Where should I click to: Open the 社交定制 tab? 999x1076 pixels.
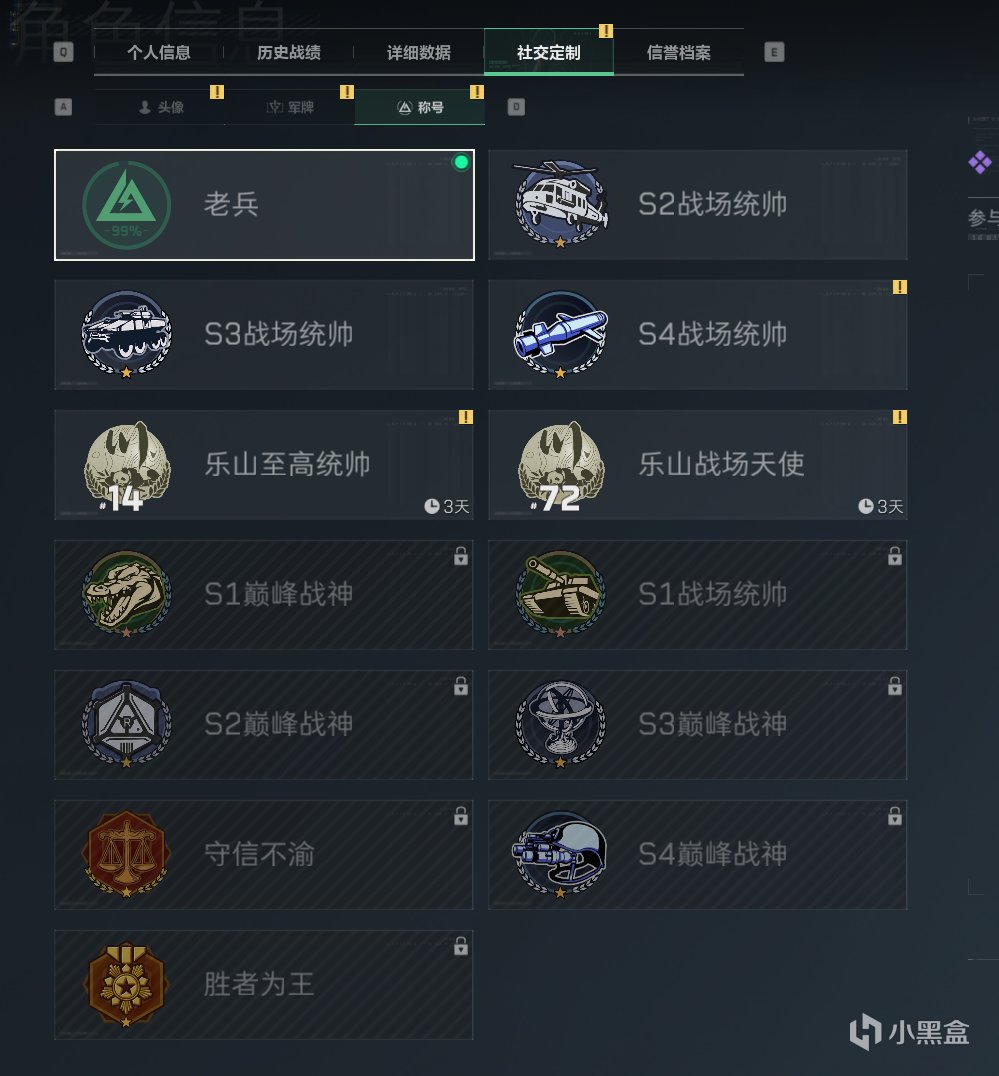tap(548, 52)
